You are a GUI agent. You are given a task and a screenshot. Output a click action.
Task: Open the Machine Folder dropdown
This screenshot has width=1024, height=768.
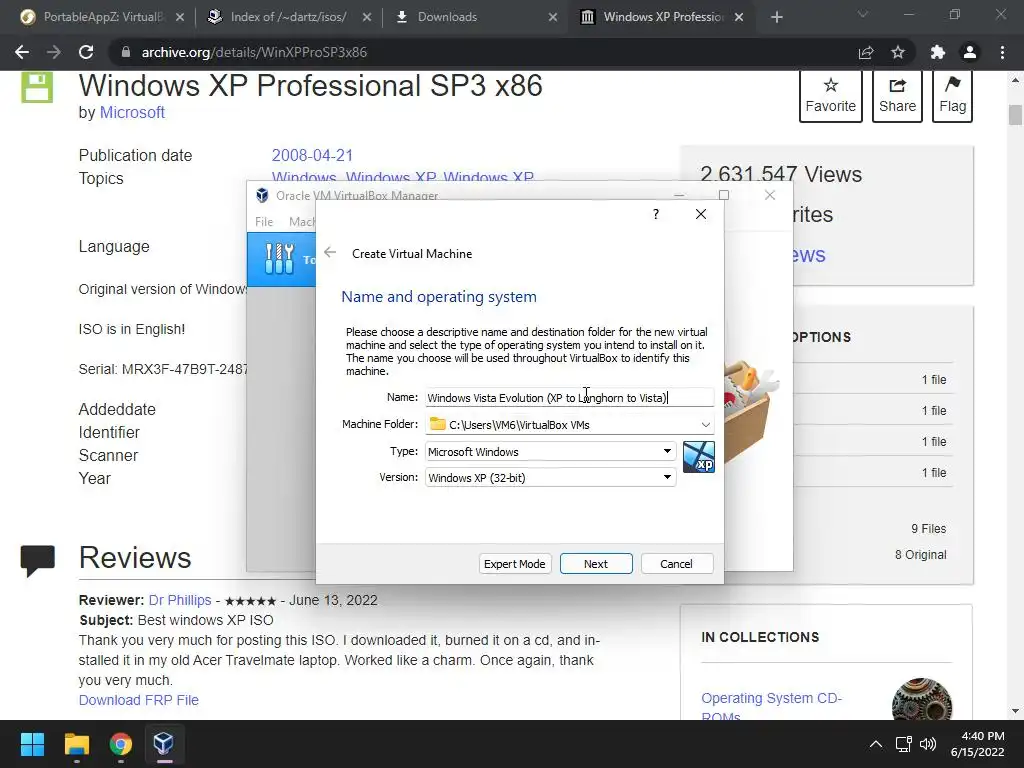pos(705,424)
